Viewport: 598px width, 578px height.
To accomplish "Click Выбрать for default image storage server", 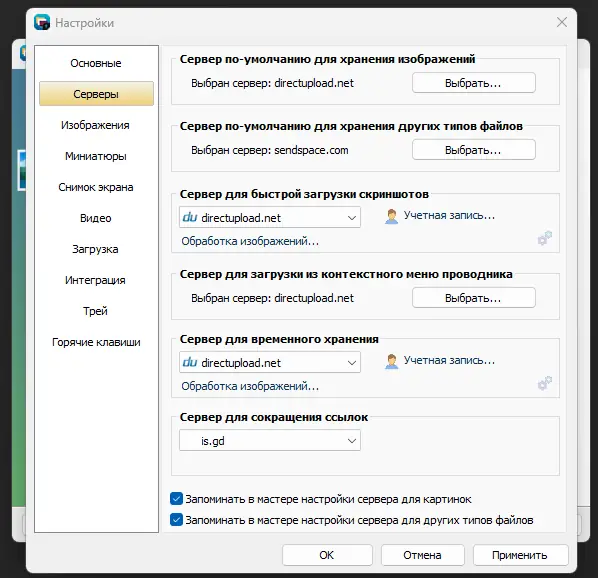I will pyautogui.click(x=474, y=83).
